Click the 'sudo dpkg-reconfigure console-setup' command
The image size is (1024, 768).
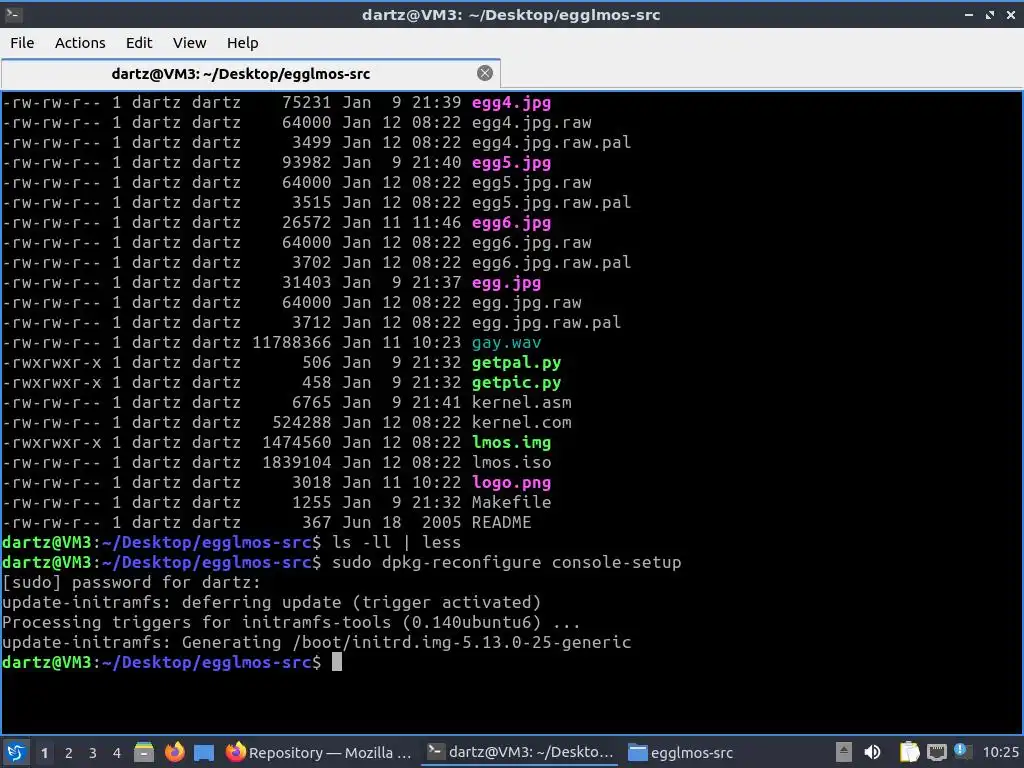pos(506,563)
